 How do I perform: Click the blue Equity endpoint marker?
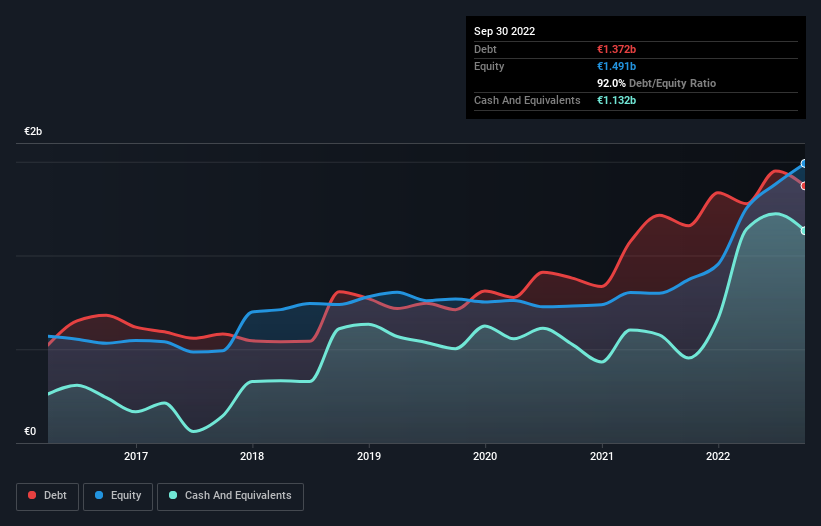tap(804, 164)
